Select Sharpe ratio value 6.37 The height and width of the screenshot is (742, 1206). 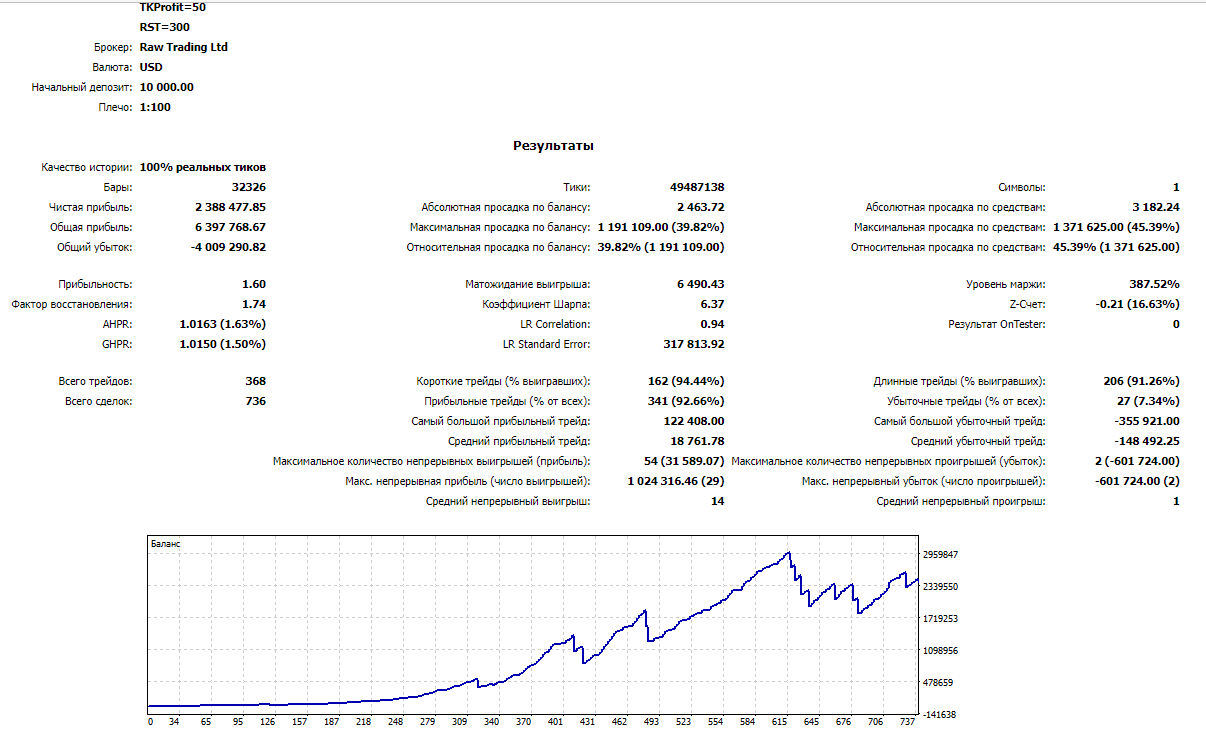(712, 304)
